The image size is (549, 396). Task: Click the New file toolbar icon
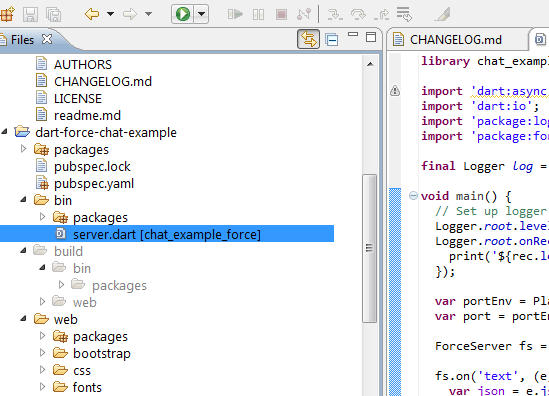click(x=7, y=15)
